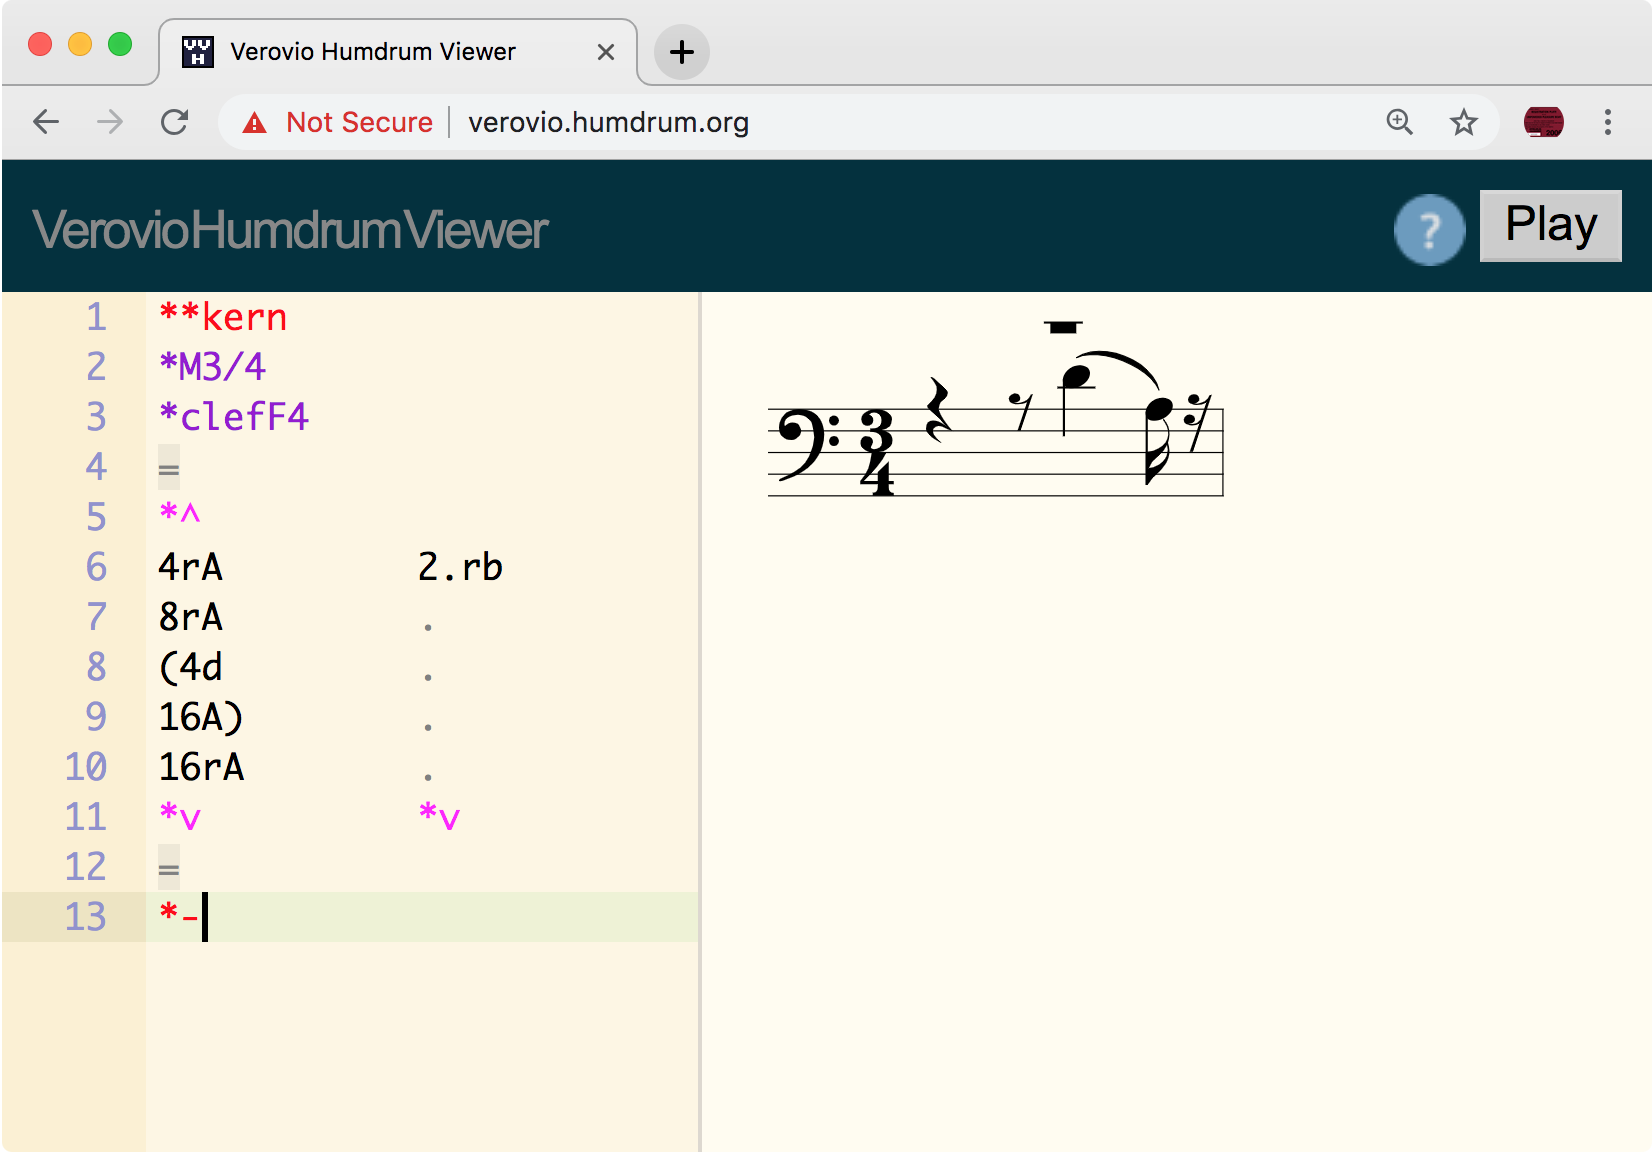Screen dimensions: 1652x1154
Task: Open the Chrome three-dot menu
Action: click(x=1607, y=122)
